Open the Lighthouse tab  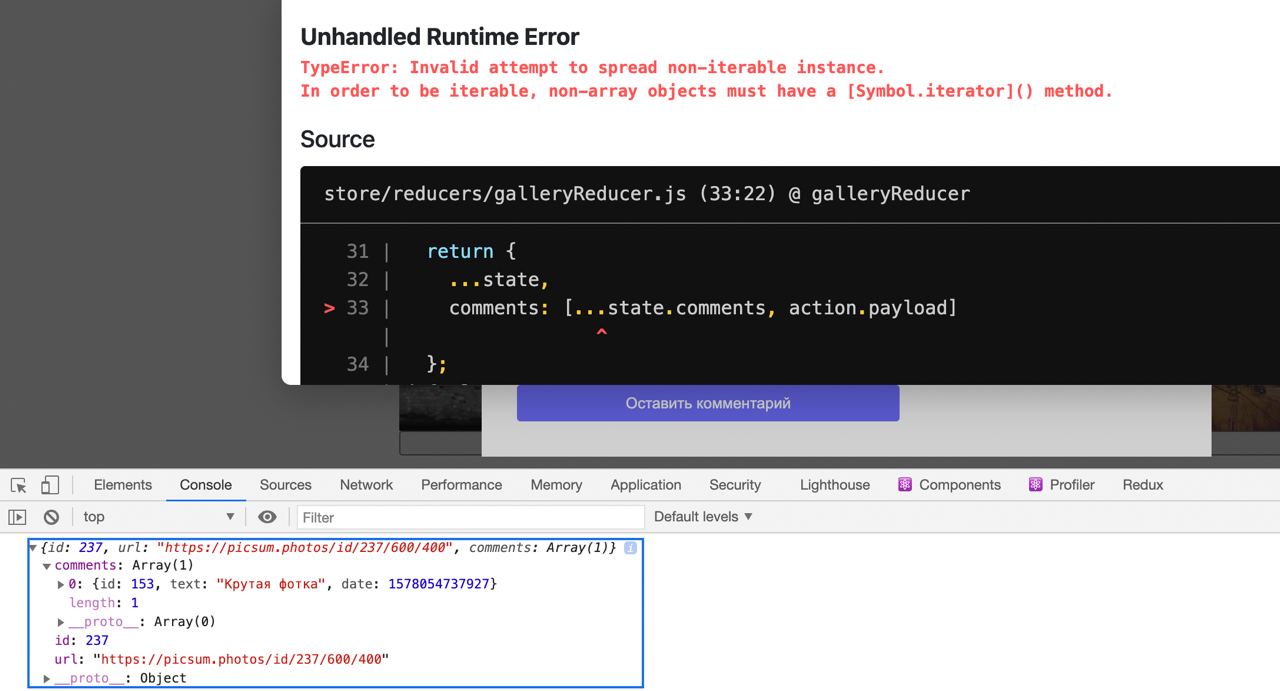pos(835,485)
